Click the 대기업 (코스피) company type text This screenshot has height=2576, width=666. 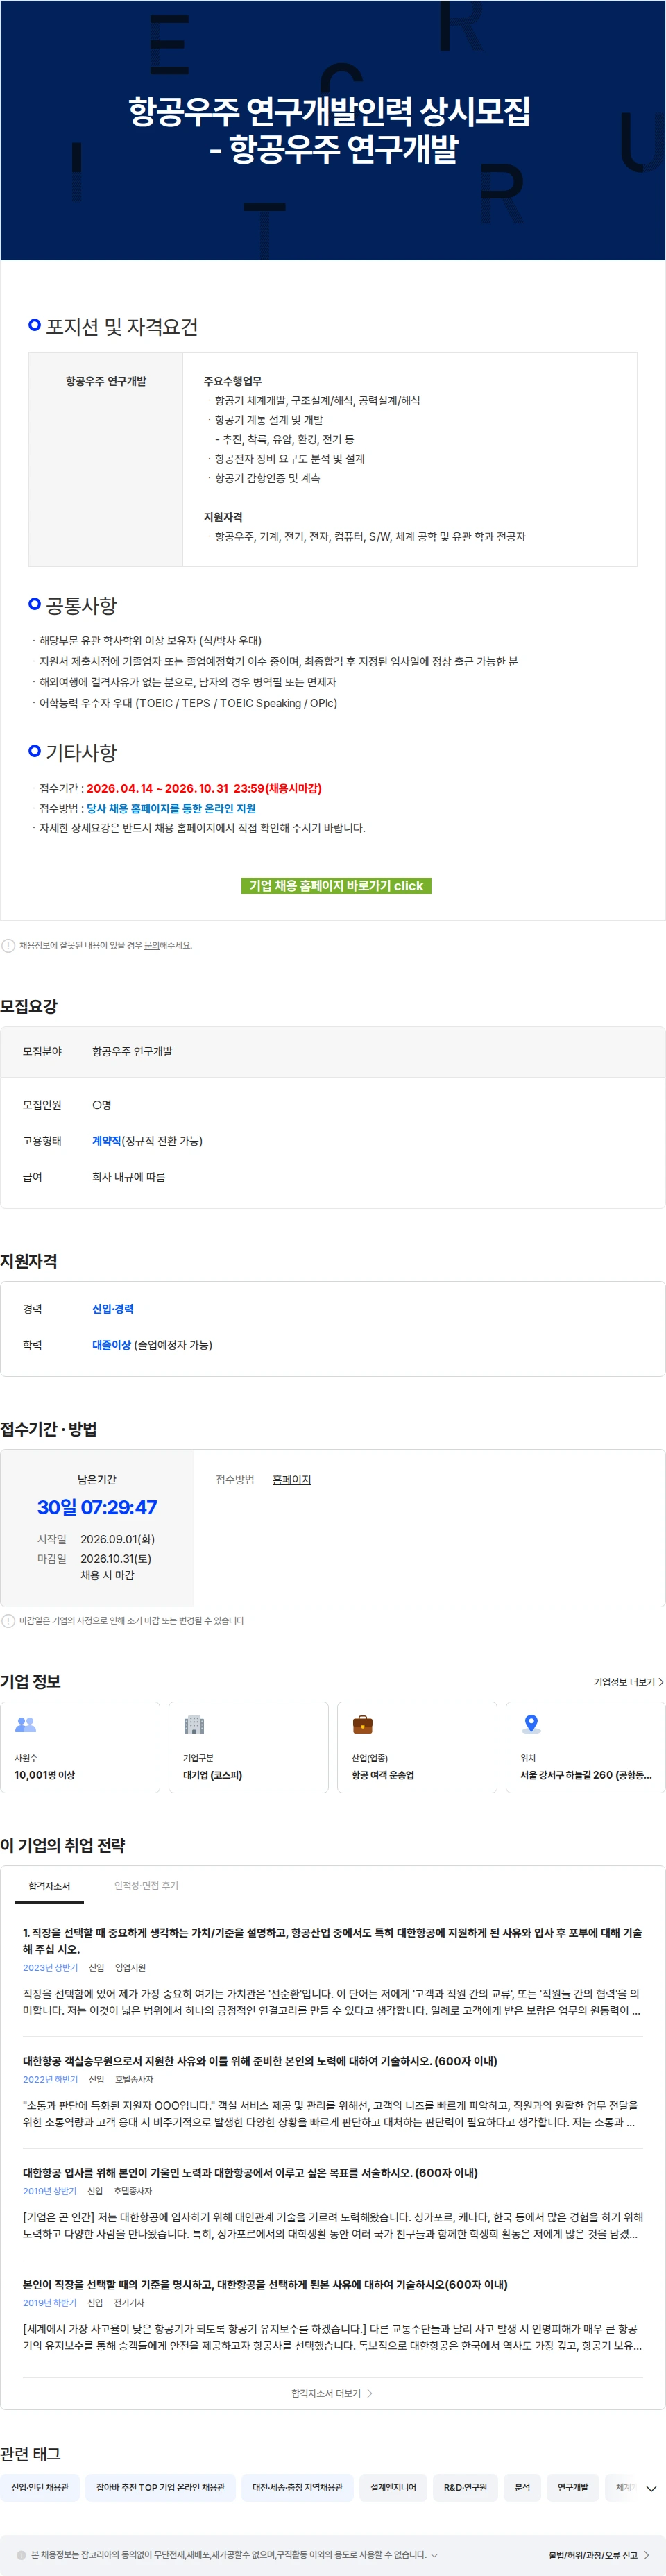212,1774
